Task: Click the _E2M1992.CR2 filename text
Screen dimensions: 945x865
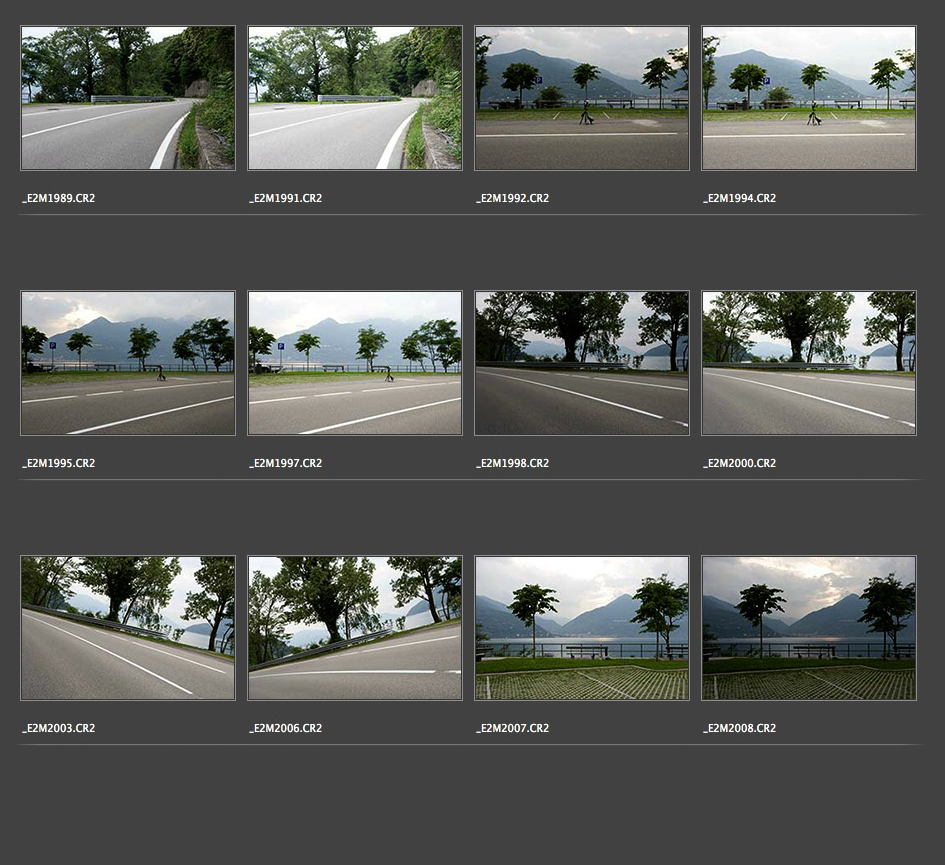Action: tap(513, 199)
